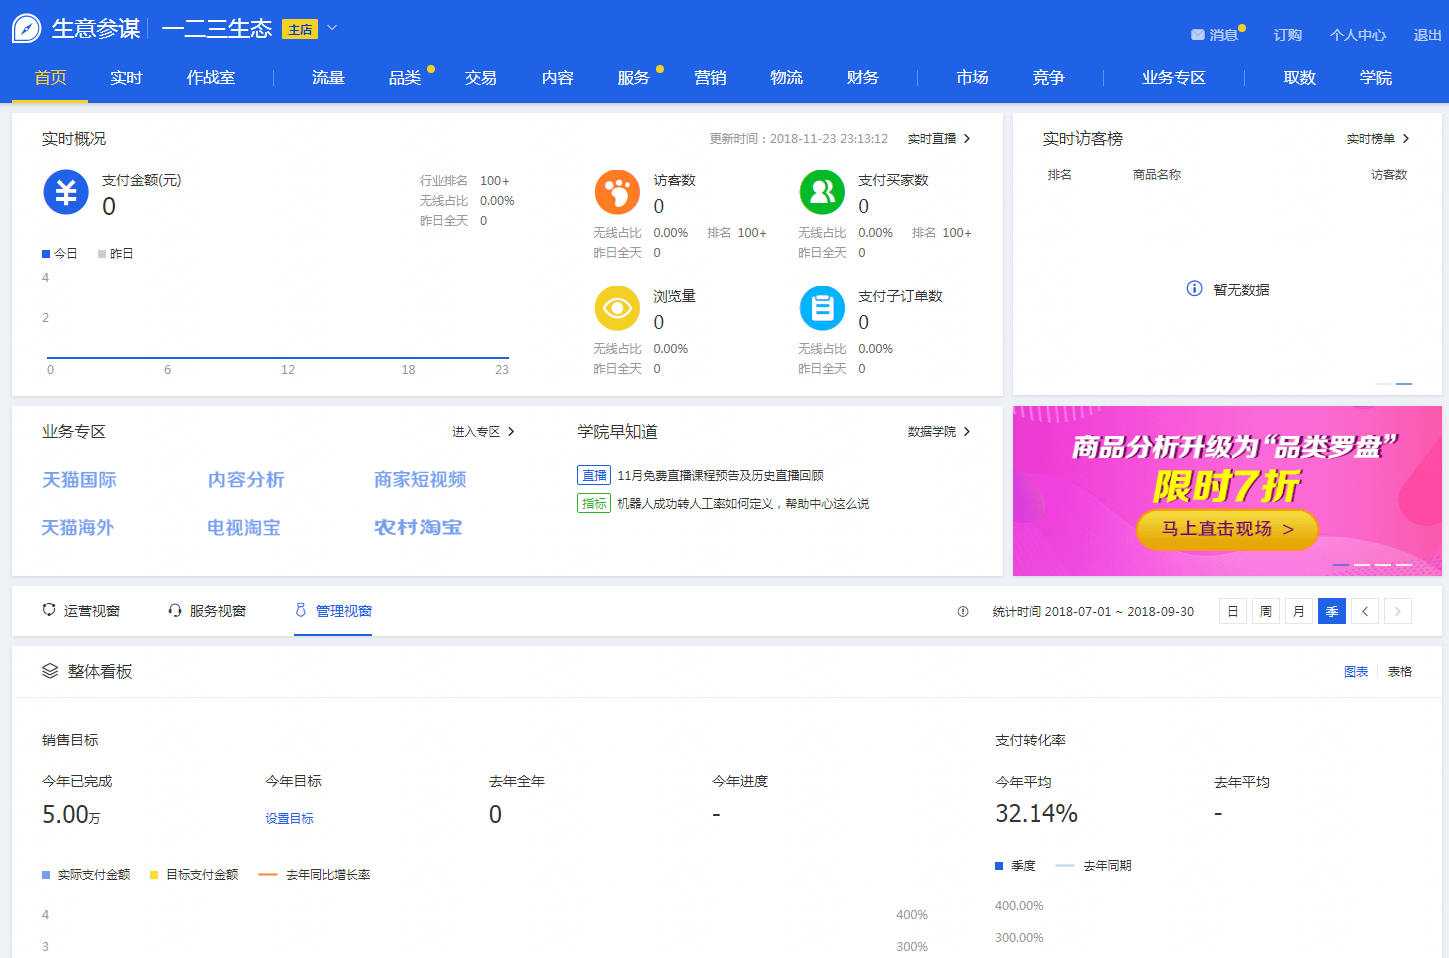Open the 实时 nav tab
The height and width of the screenshot is (958, 1449).
click(x=126, y=78)
